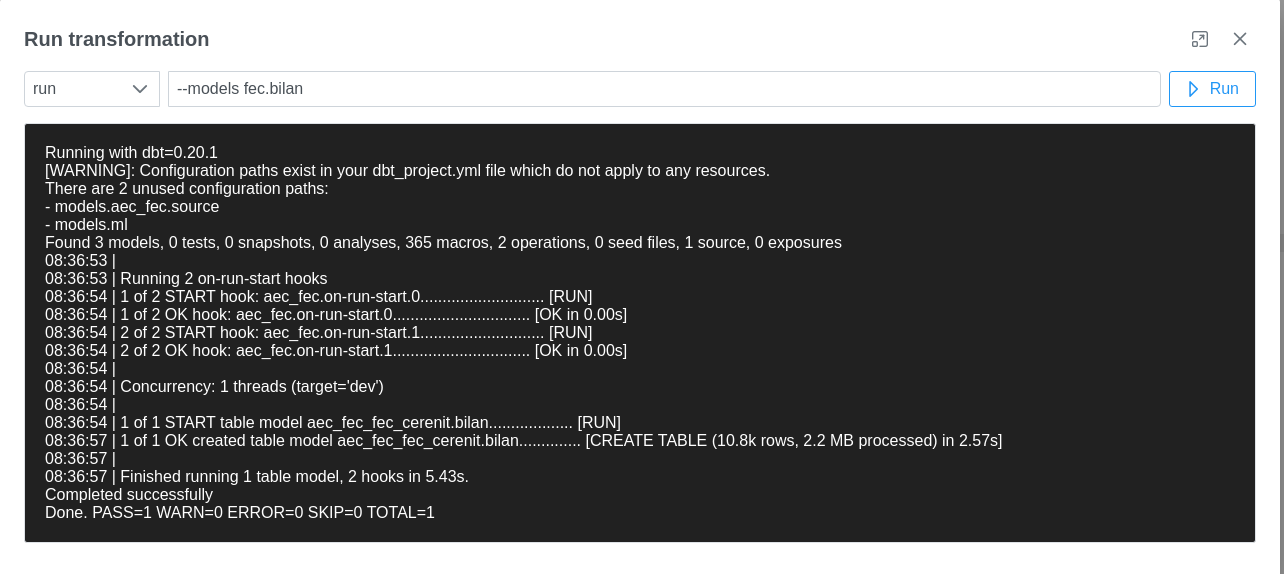Click the play icon in Run button
The height and width of the screenshot is (574, 1284).
[x=1192, y=89]
